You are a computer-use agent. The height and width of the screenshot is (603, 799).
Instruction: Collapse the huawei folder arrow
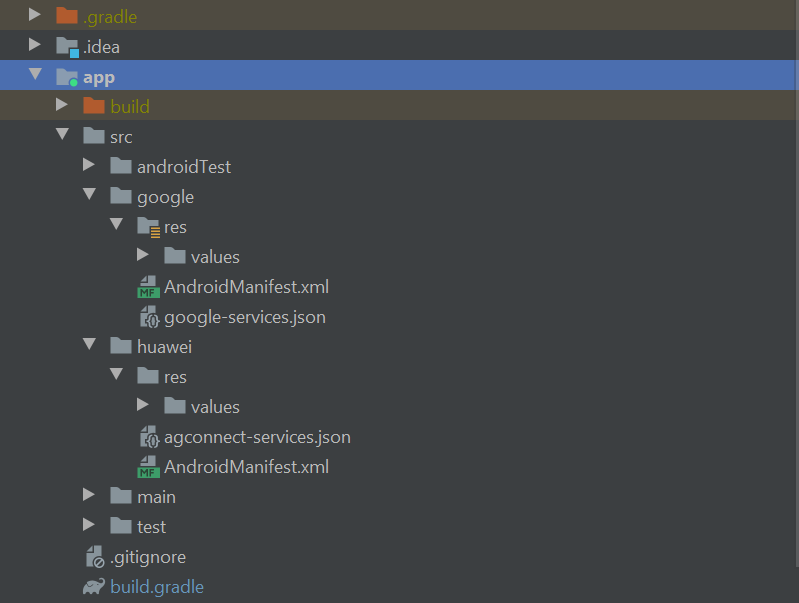[89, 344]
